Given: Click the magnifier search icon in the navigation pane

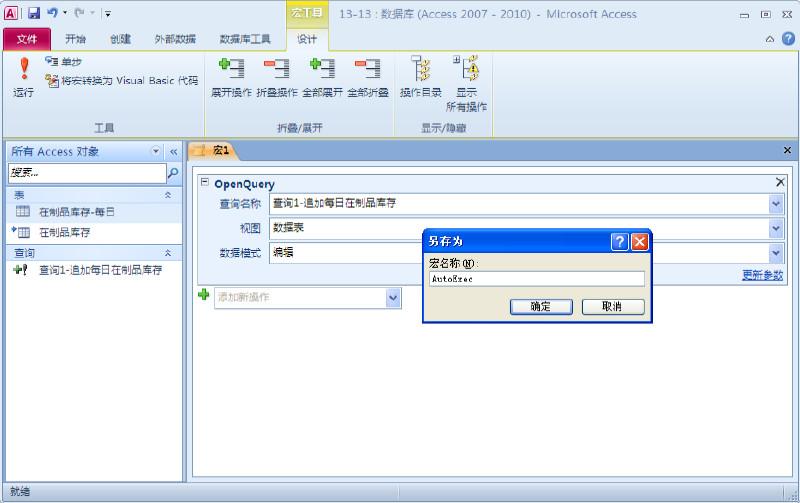Looking at the screenshot, I should tap(173, 173).
